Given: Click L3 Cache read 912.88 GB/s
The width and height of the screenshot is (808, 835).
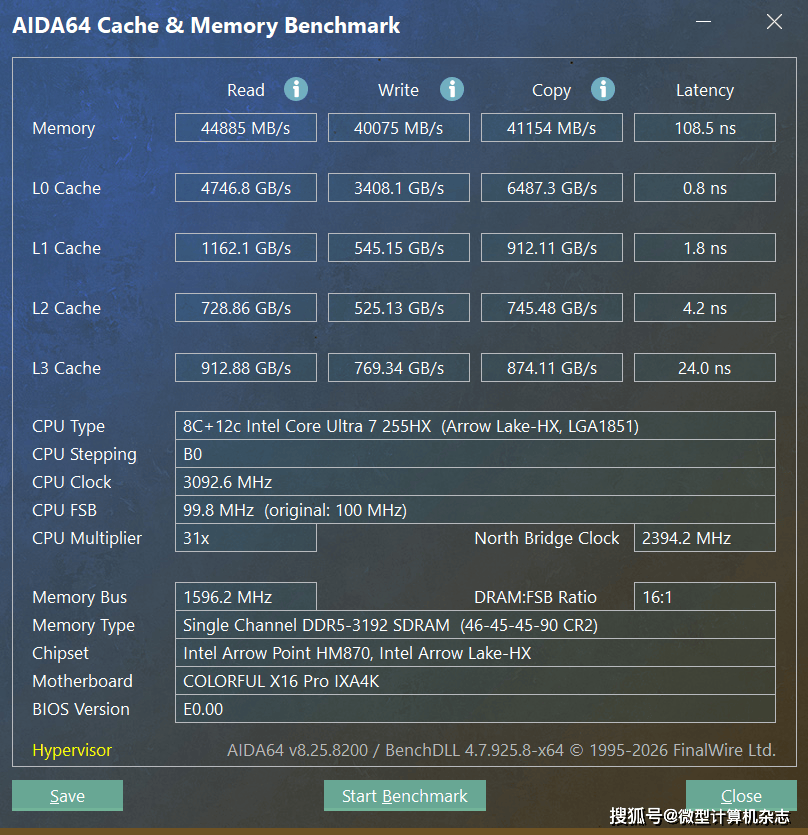Looking at the screenshot, I should coord(246,368).
